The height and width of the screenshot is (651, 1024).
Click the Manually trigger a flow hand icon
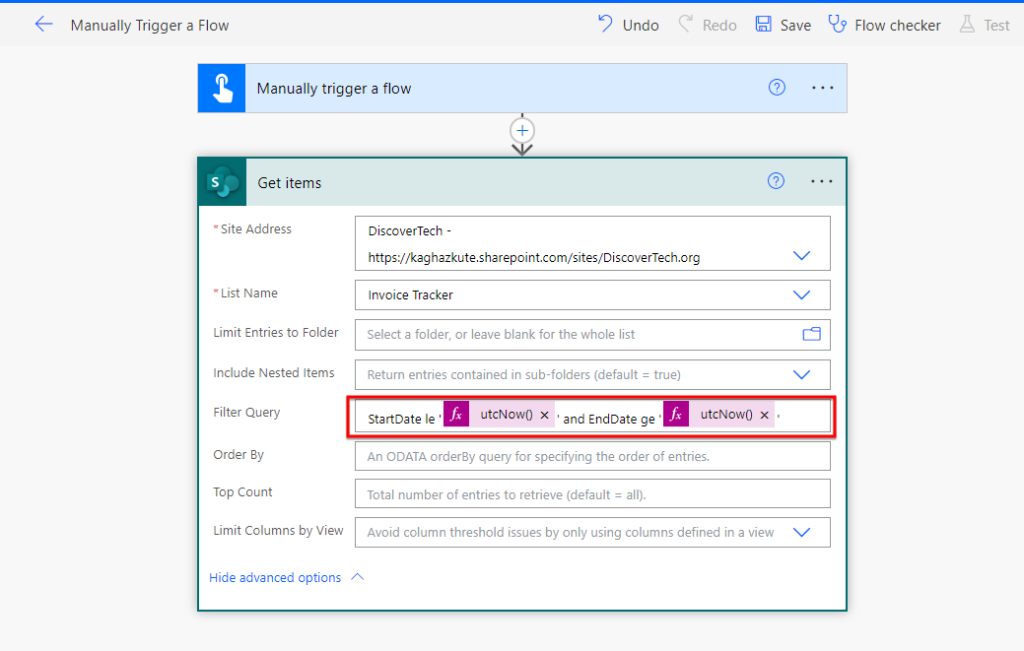click(222, 88)
